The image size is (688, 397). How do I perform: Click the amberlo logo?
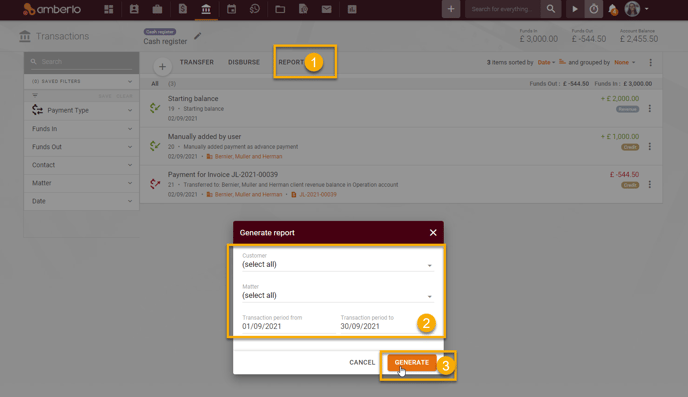pyautogui.click(x=52, y=9)
